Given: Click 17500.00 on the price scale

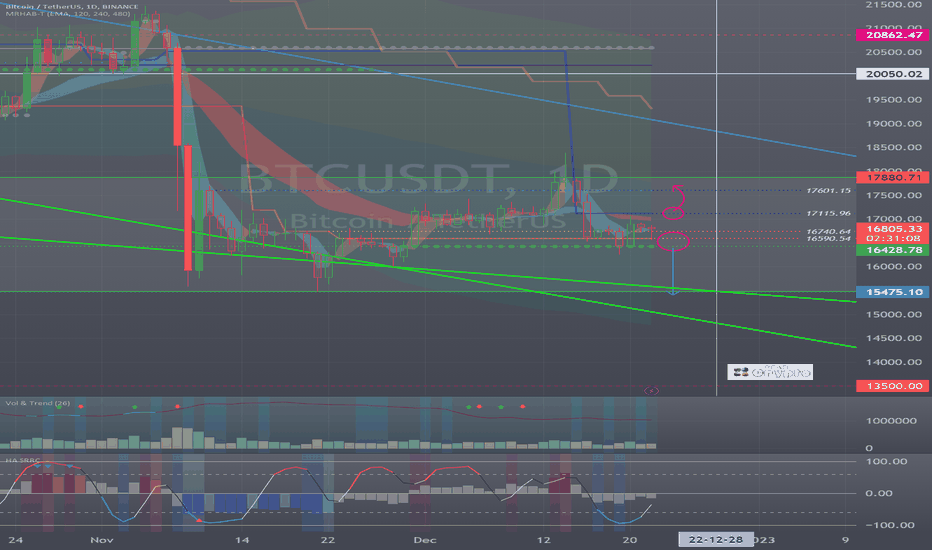Looking at the screenshot, I should pos(893,196).
